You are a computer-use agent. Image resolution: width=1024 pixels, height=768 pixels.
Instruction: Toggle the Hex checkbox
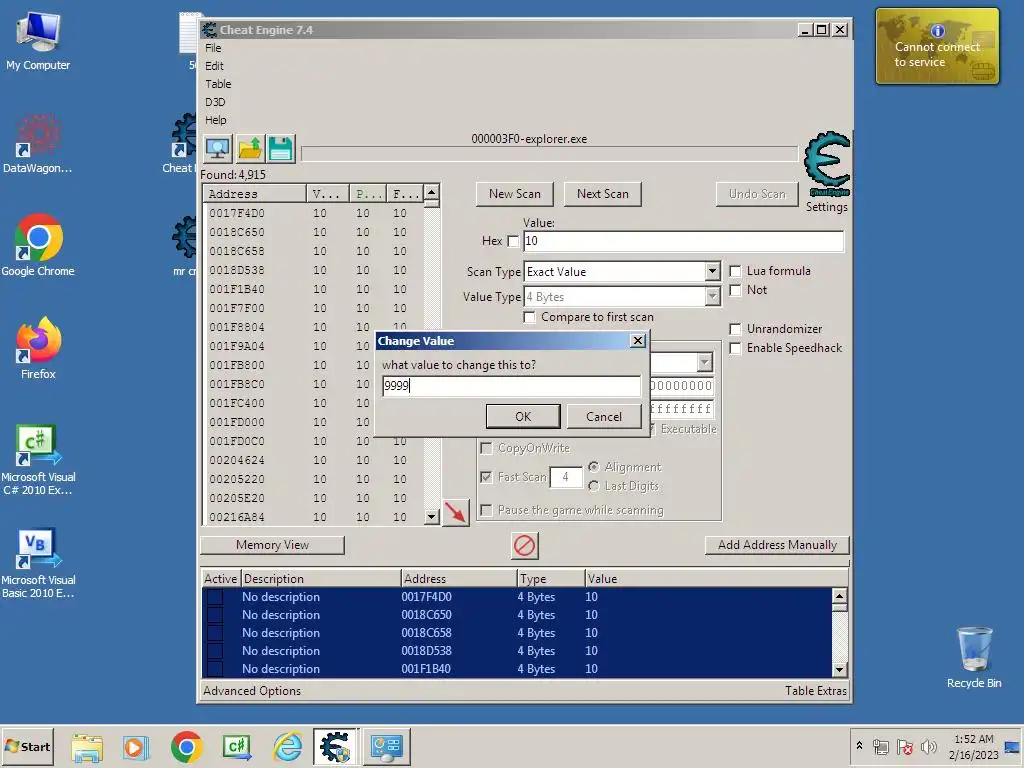point(513,241)
